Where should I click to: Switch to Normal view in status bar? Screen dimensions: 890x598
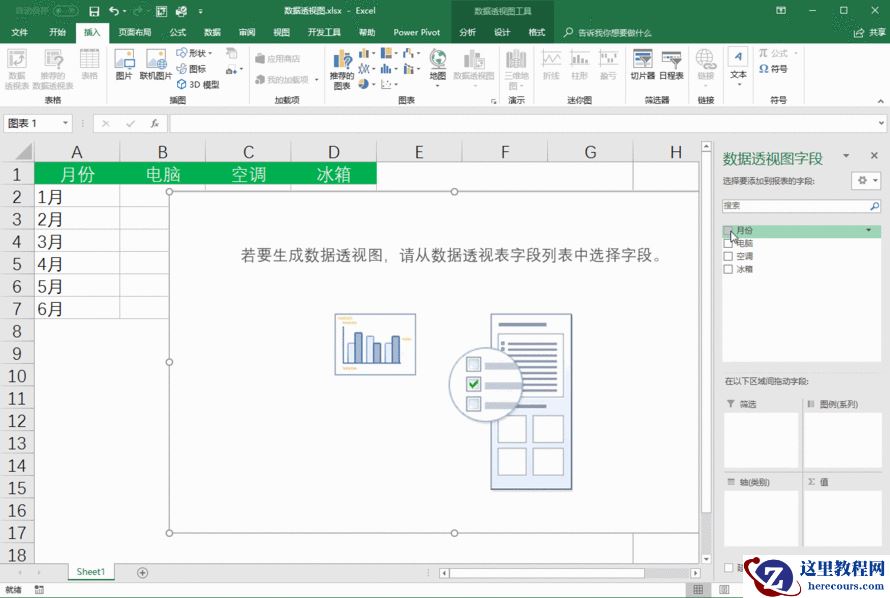pyautogui.click(x=698, y=589)
